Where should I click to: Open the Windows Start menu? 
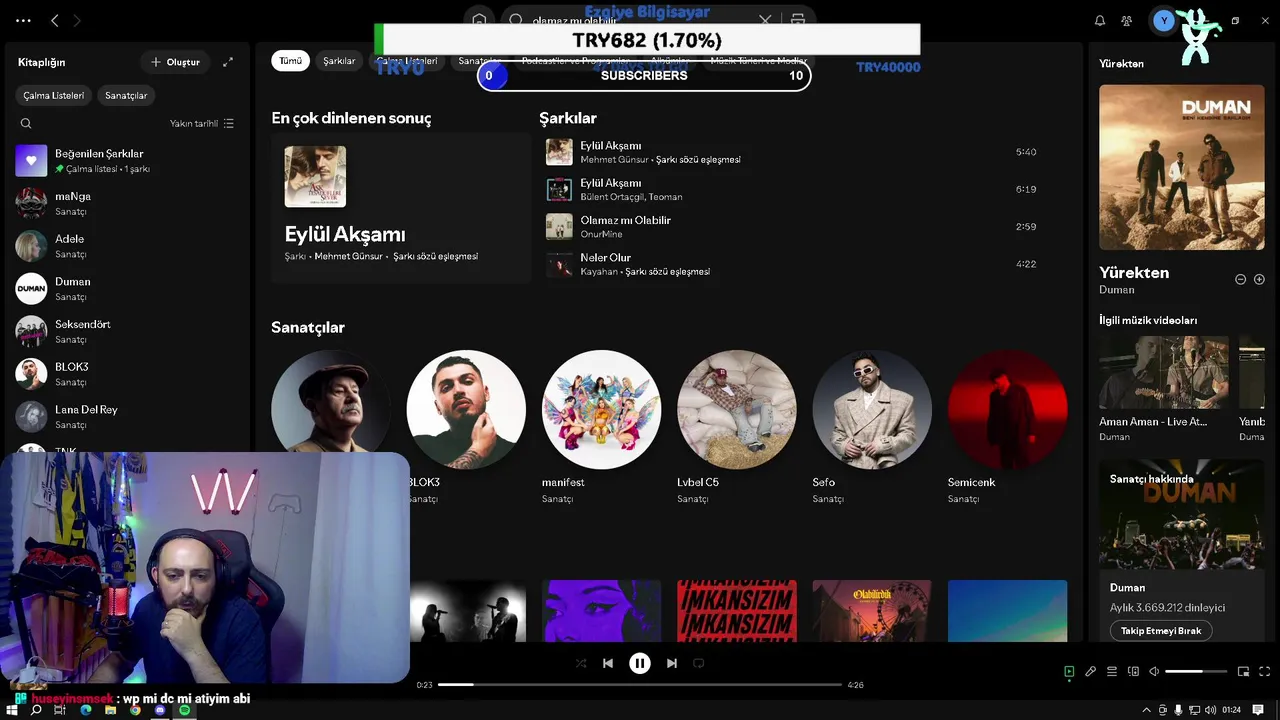pyautogui.click(x=11, y=710)
